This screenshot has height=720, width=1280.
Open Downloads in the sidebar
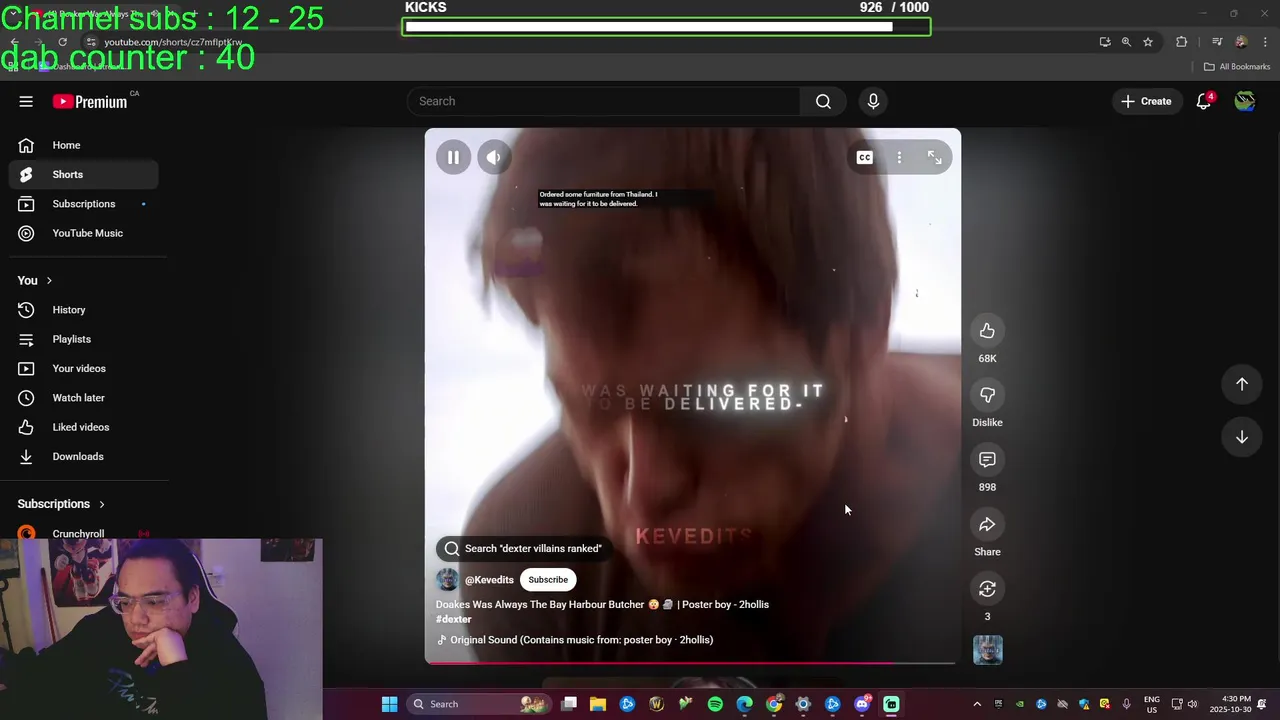point(84,456)
